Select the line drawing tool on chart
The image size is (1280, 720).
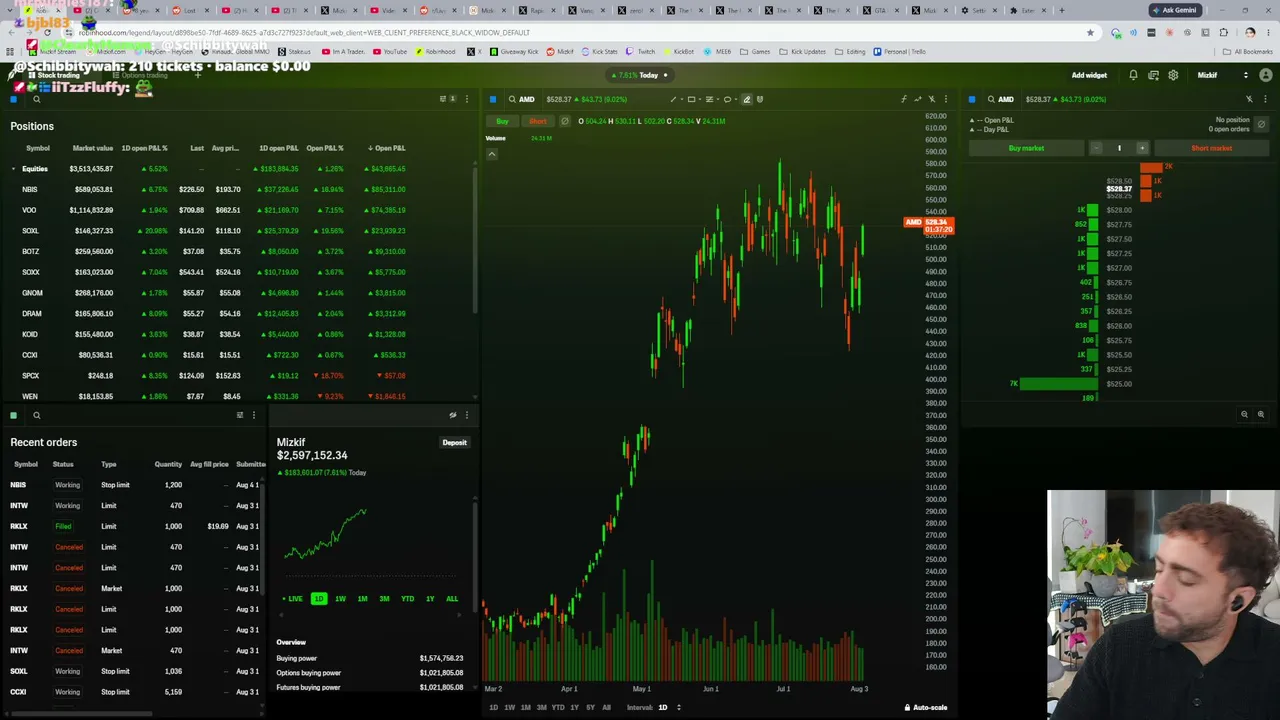tap(673, 99)
